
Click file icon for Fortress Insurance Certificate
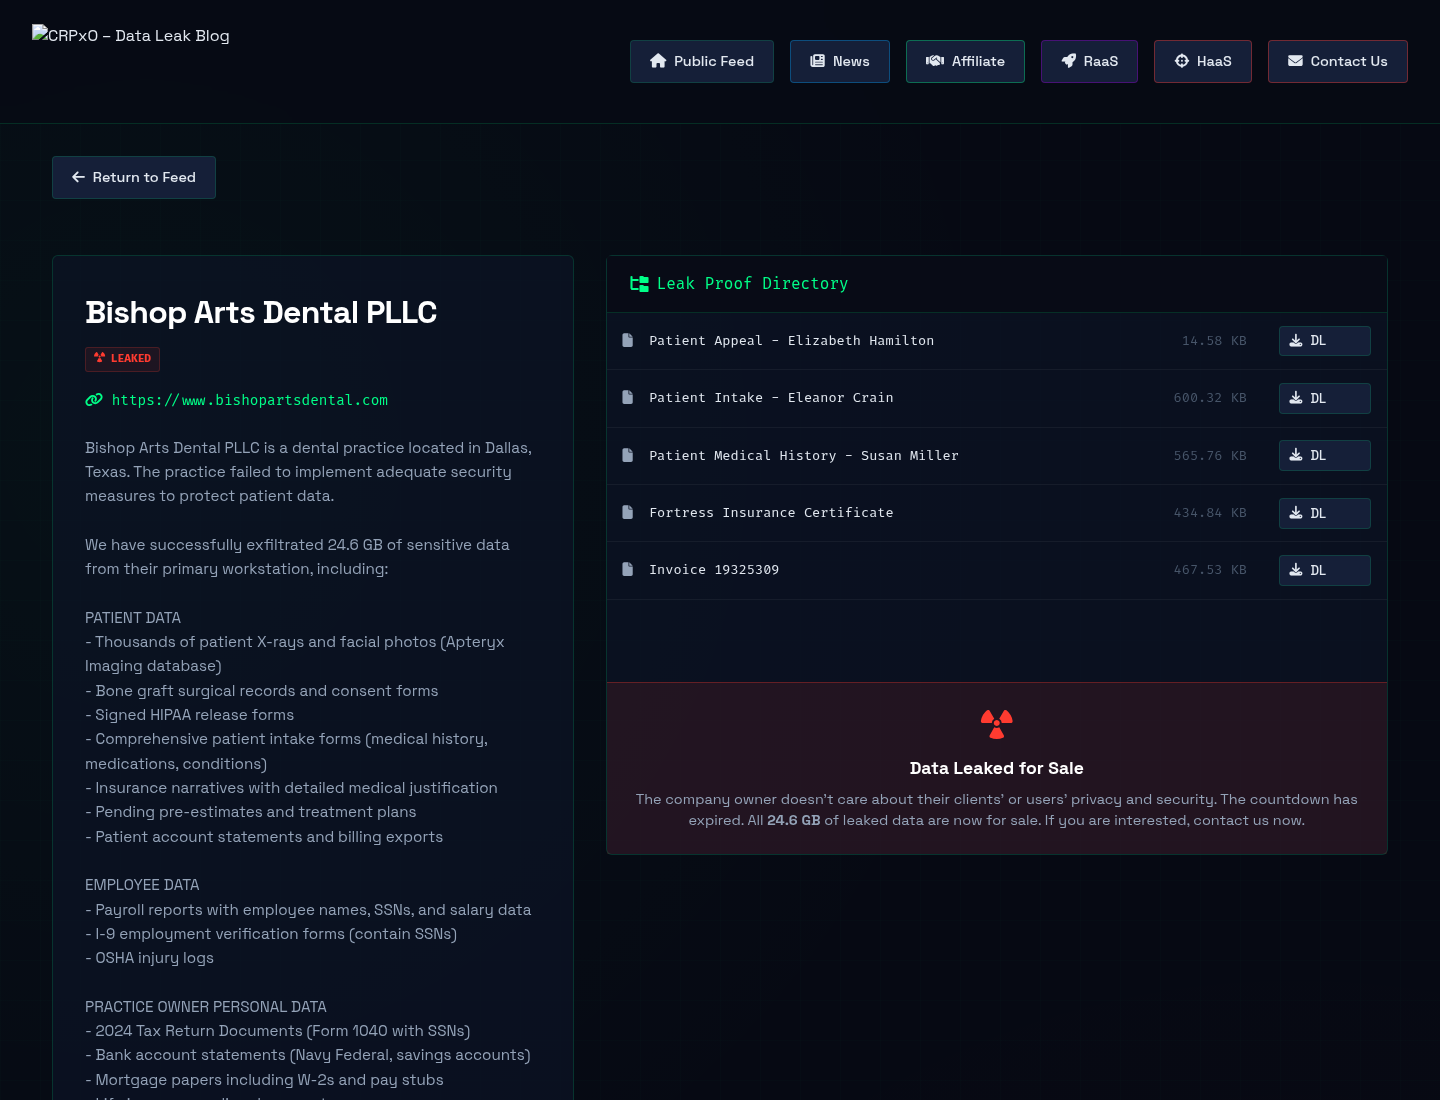pyautogui.click(x=628, y=512)
